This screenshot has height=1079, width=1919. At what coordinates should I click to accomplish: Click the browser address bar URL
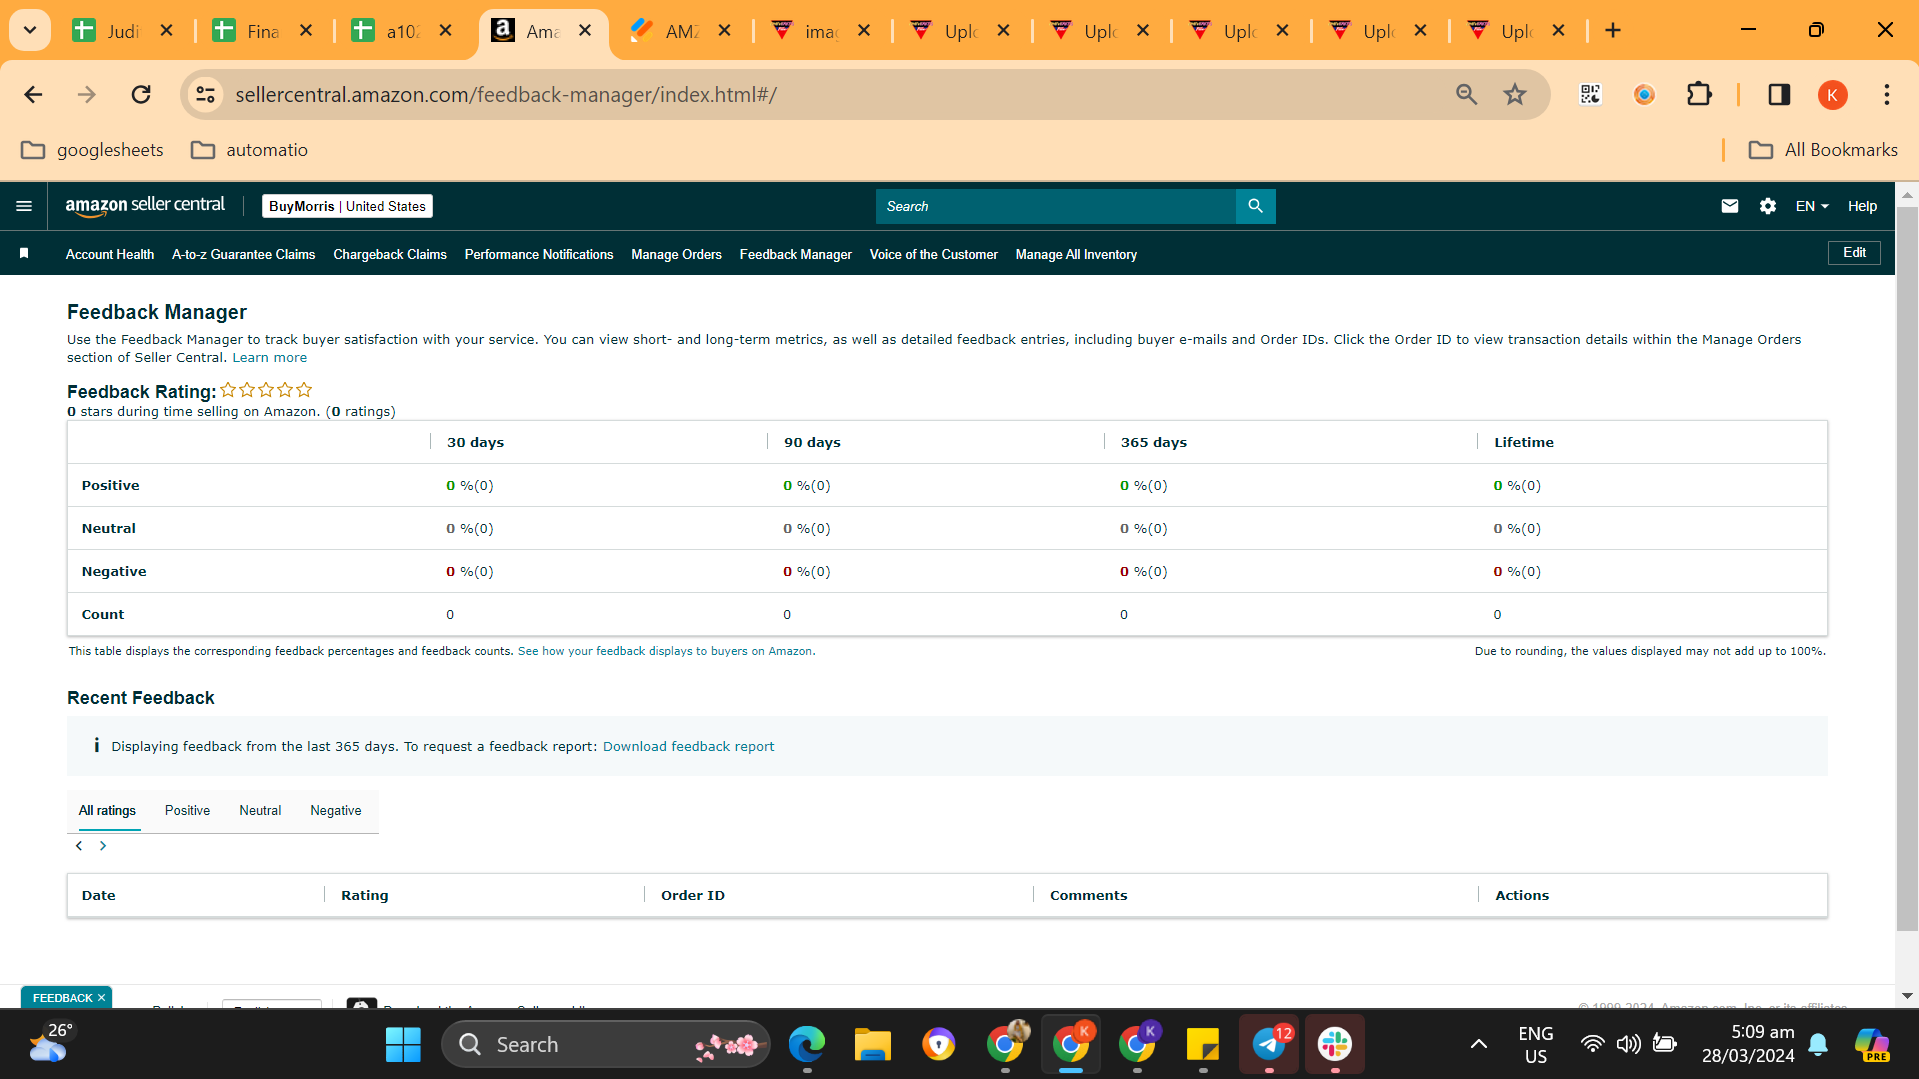[x=506, y=94]
